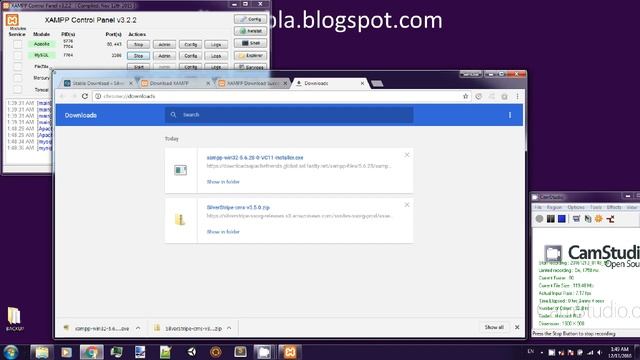This screenshot has width=640, height=360.
Task: Open Config for the MySQL row
Action: (x=190, y=56)
